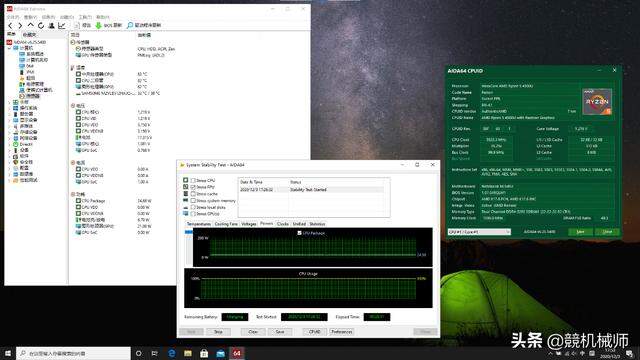Expand the DirectX tree node

pos(9,144)
